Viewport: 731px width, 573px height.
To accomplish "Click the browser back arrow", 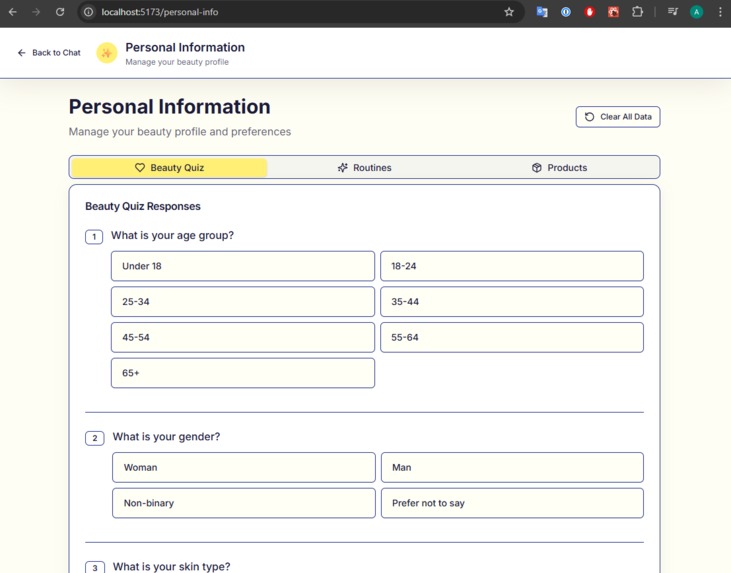I will pyautogui.click(x=13, y=12).
